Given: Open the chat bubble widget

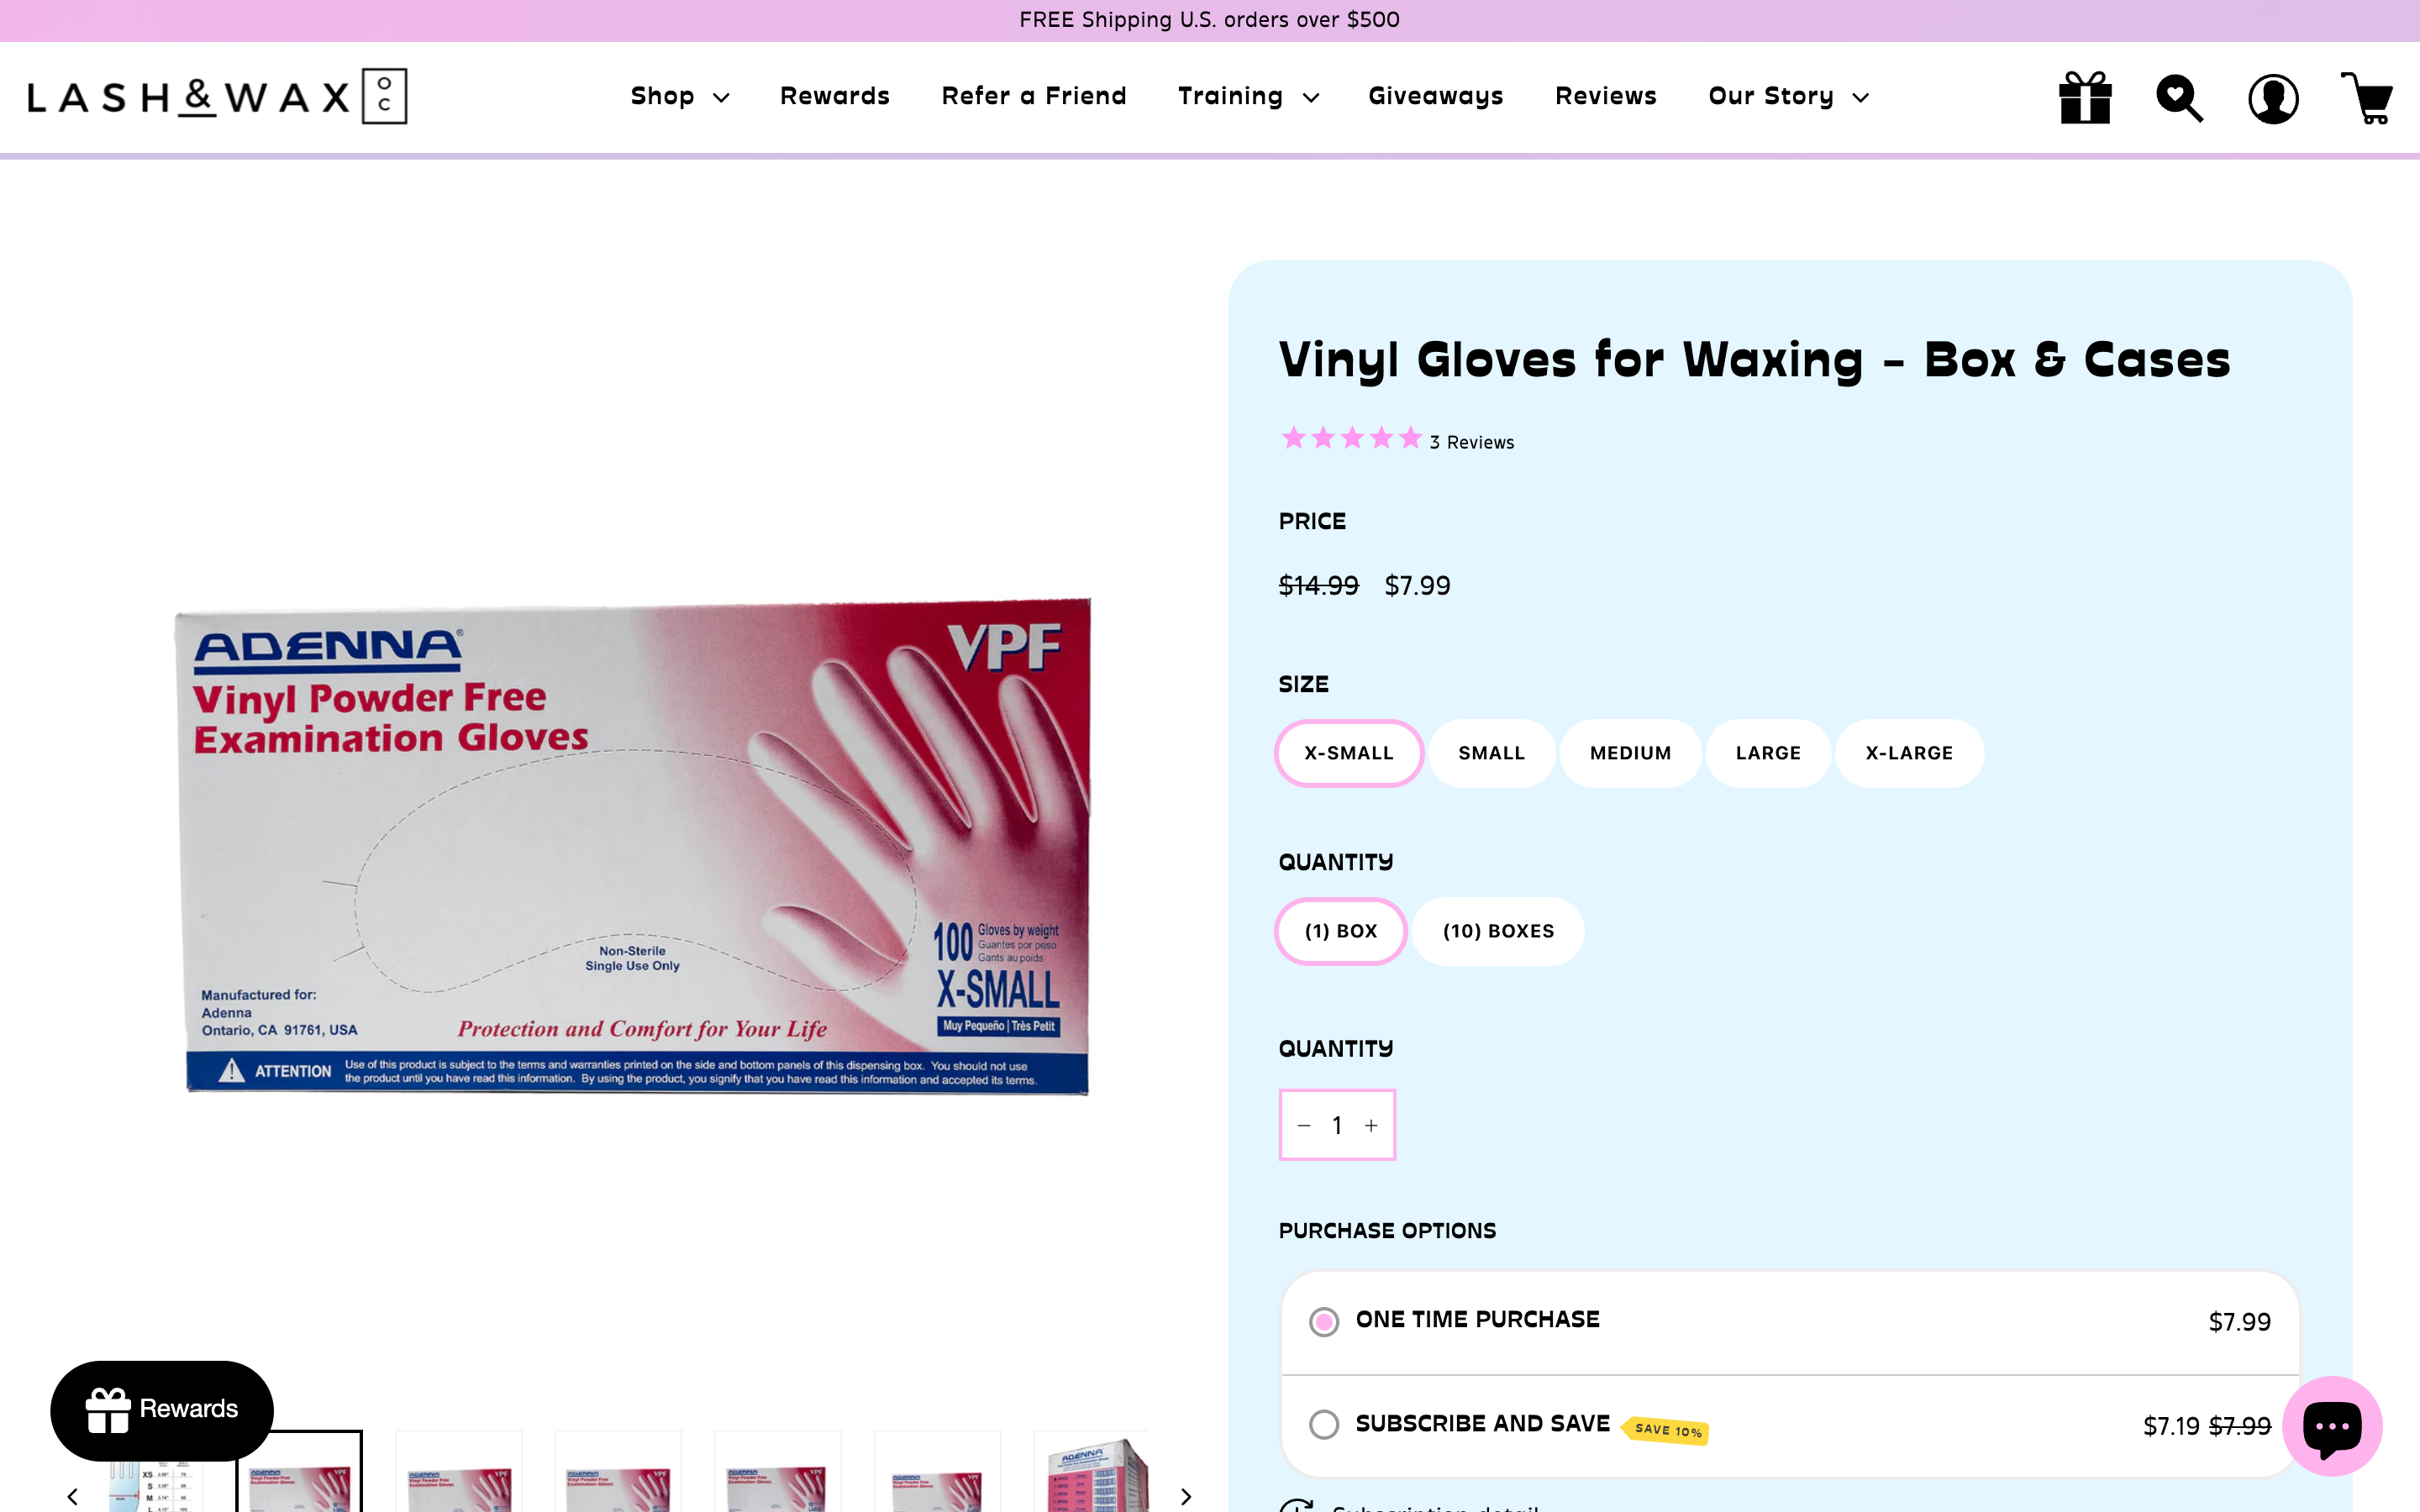Looking at the screenshot, I should click(x=2332, y=1426).
